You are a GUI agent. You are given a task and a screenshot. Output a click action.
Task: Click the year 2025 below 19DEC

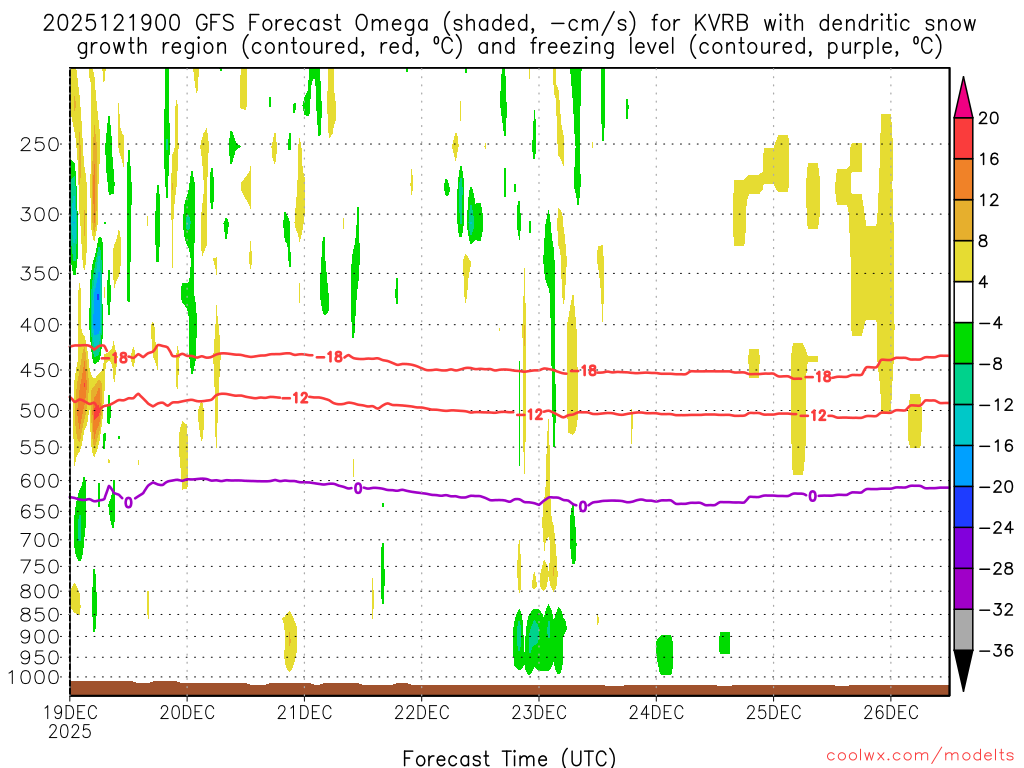click(70, 731)
